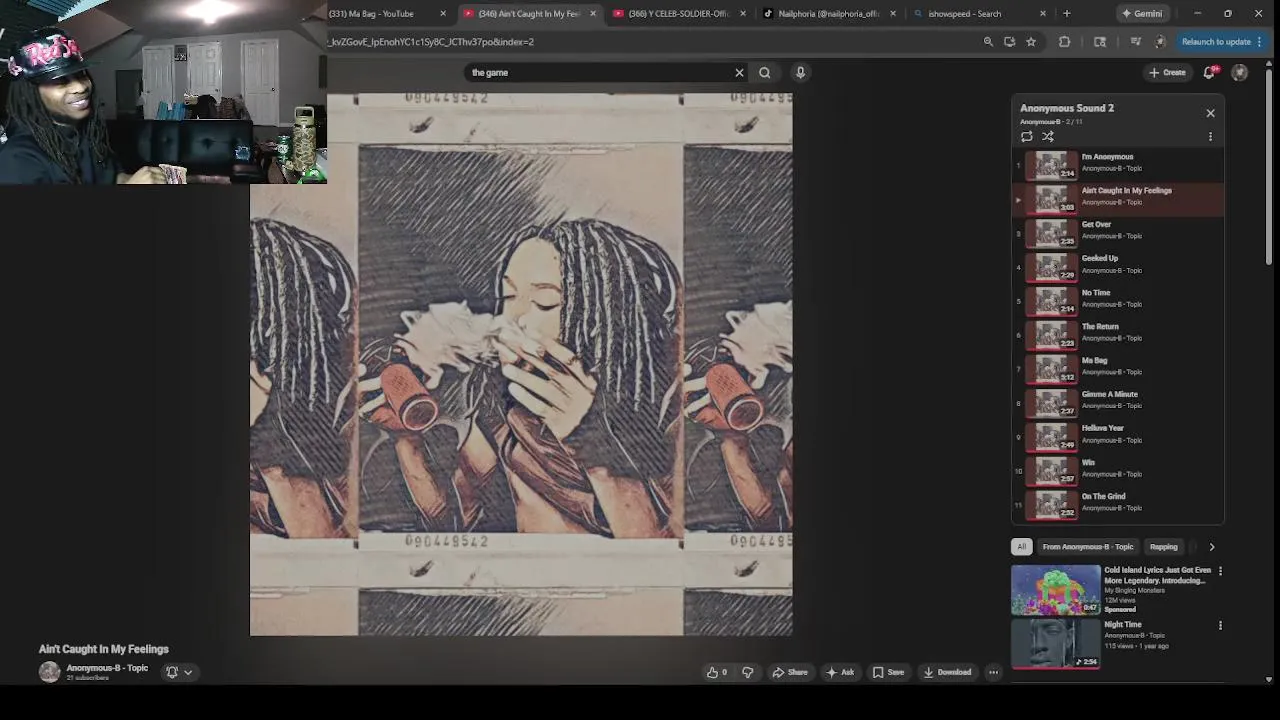Viewport: 1280px width, 720px height.
Task: Open a new browser tab
Action: 1066,14
